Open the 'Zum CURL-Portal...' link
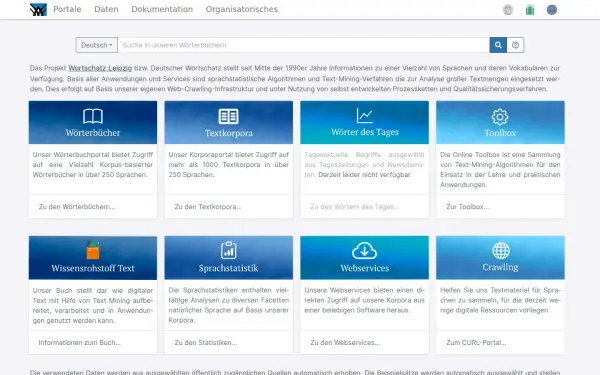The image size is (600, 375). coord(476,342)
